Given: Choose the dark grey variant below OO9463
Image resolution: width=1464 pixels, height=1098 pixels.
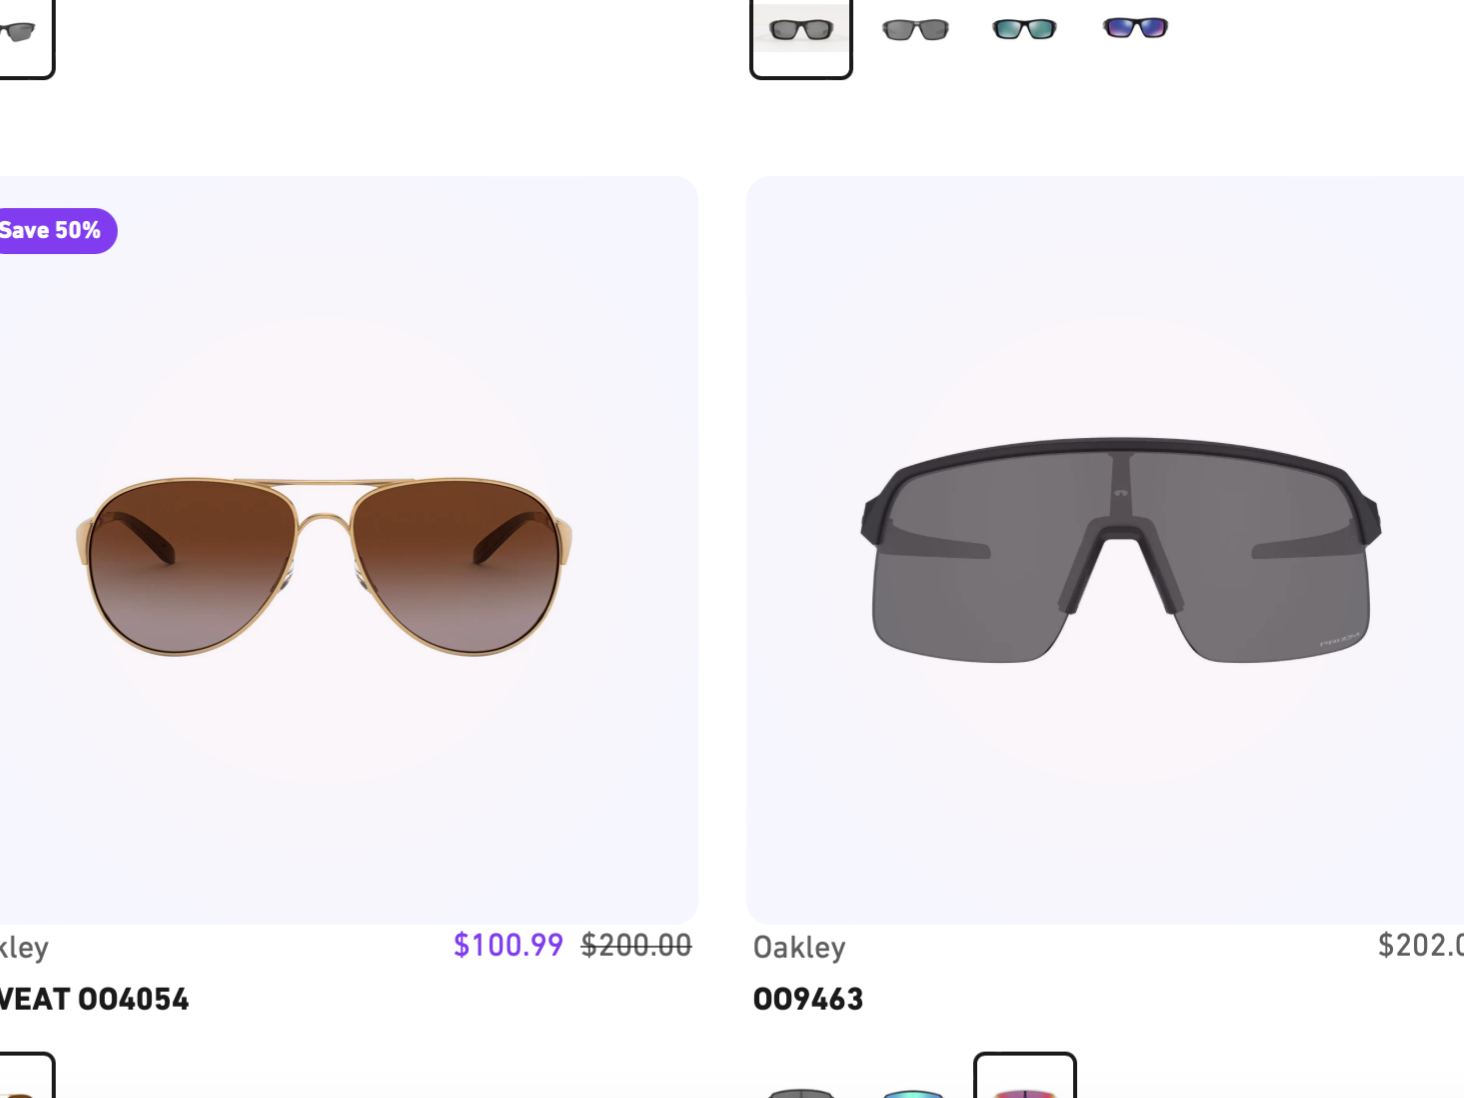Looking at the screenshot, I should 801,1092.
